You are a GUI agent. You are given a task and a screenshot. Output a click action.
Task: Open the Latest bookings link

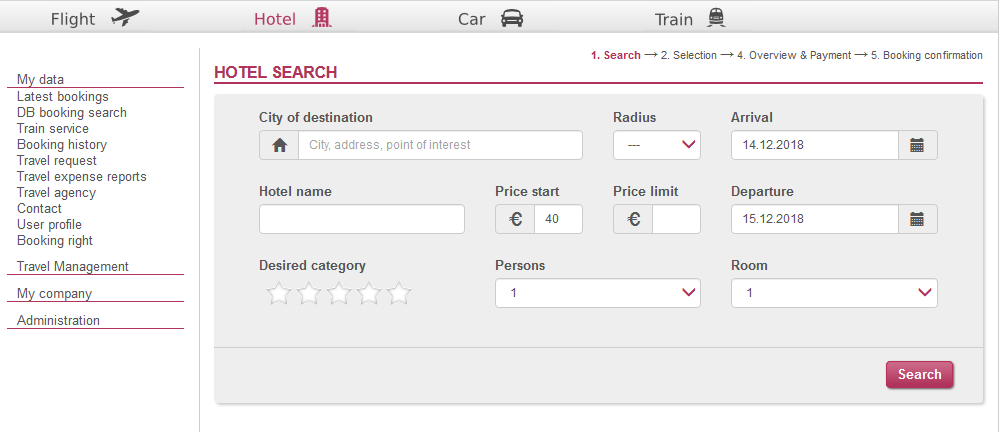62,97
